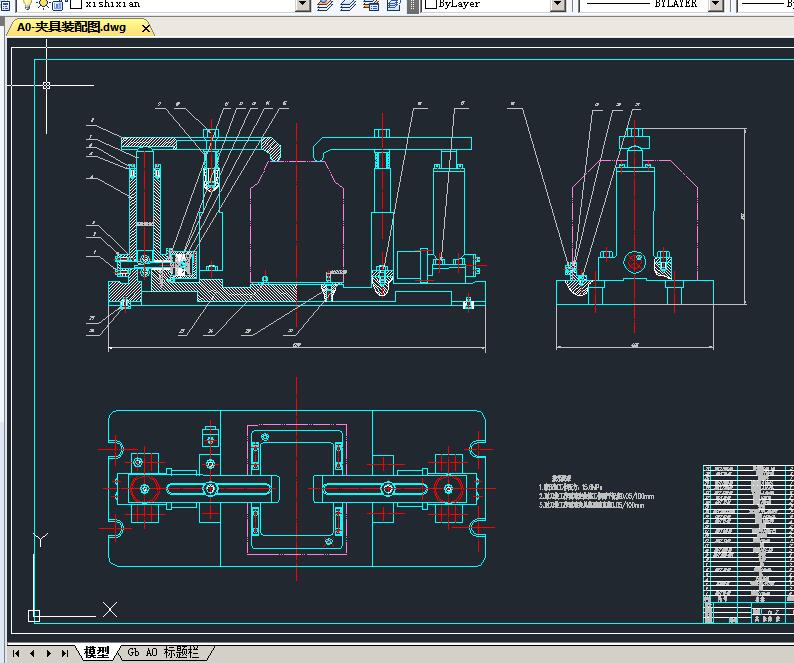
Task: Select the A0-夹具装配图.dwg document tab
Action: (x=72, y=28)
